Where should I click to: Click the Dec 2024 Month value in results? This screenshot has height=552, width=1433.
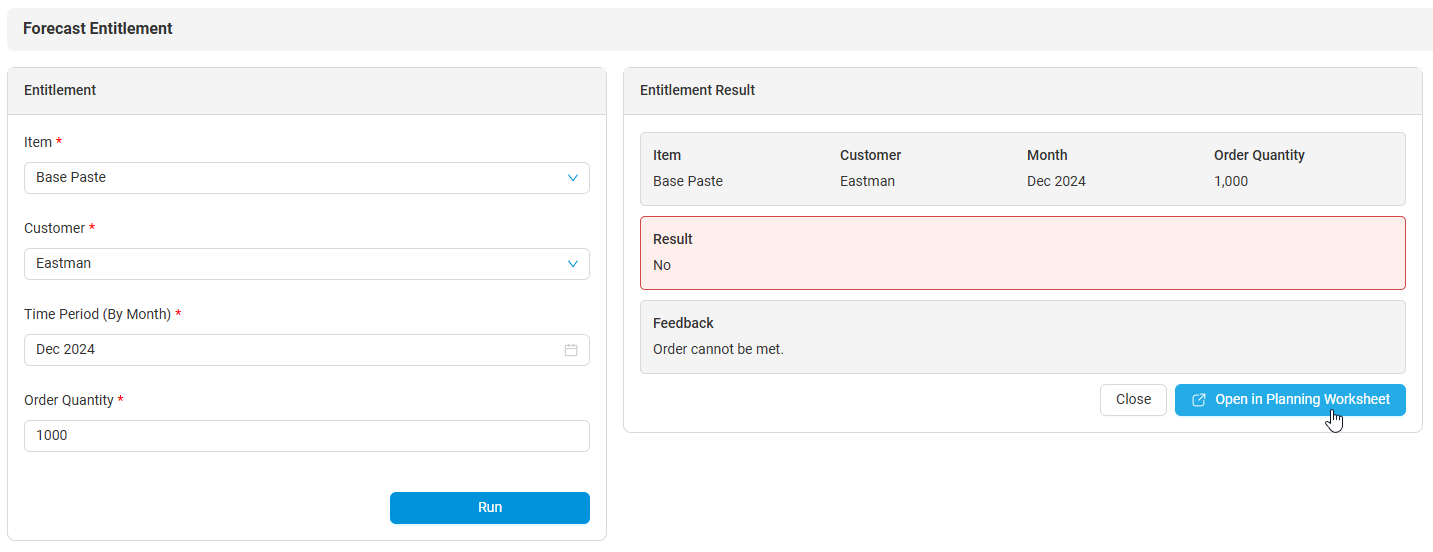click(x=1056, y=181)
